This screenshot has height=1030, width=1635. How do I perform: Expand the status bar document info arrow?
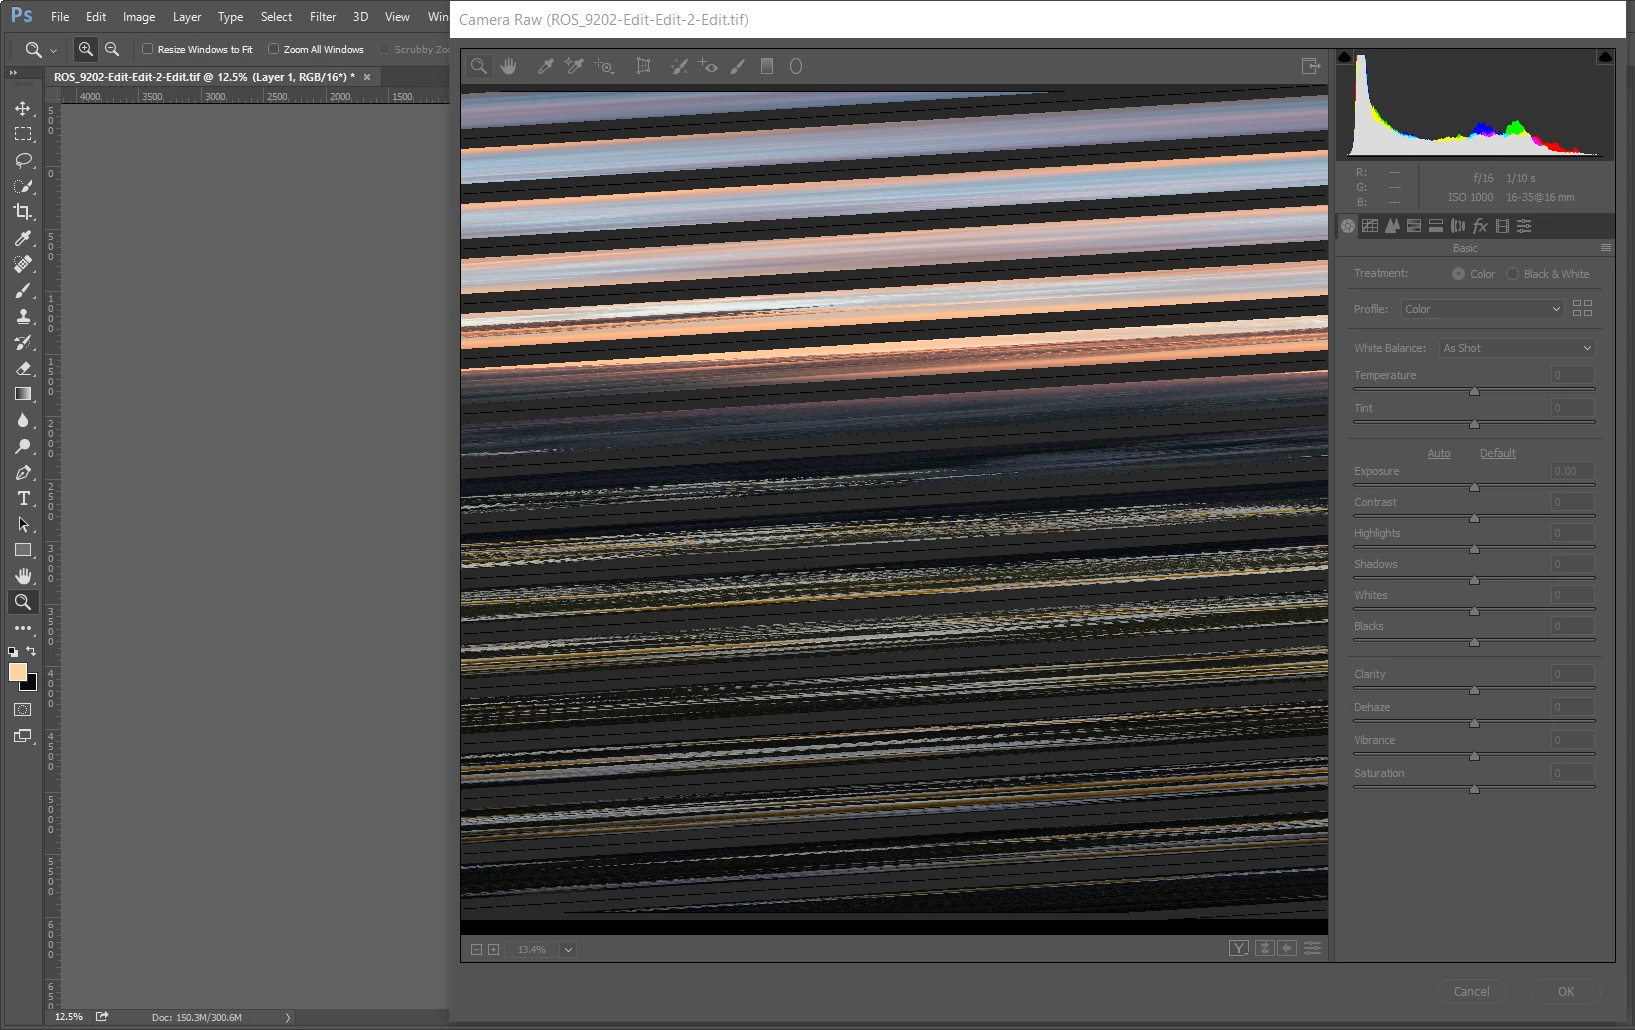click(288, 1017)
